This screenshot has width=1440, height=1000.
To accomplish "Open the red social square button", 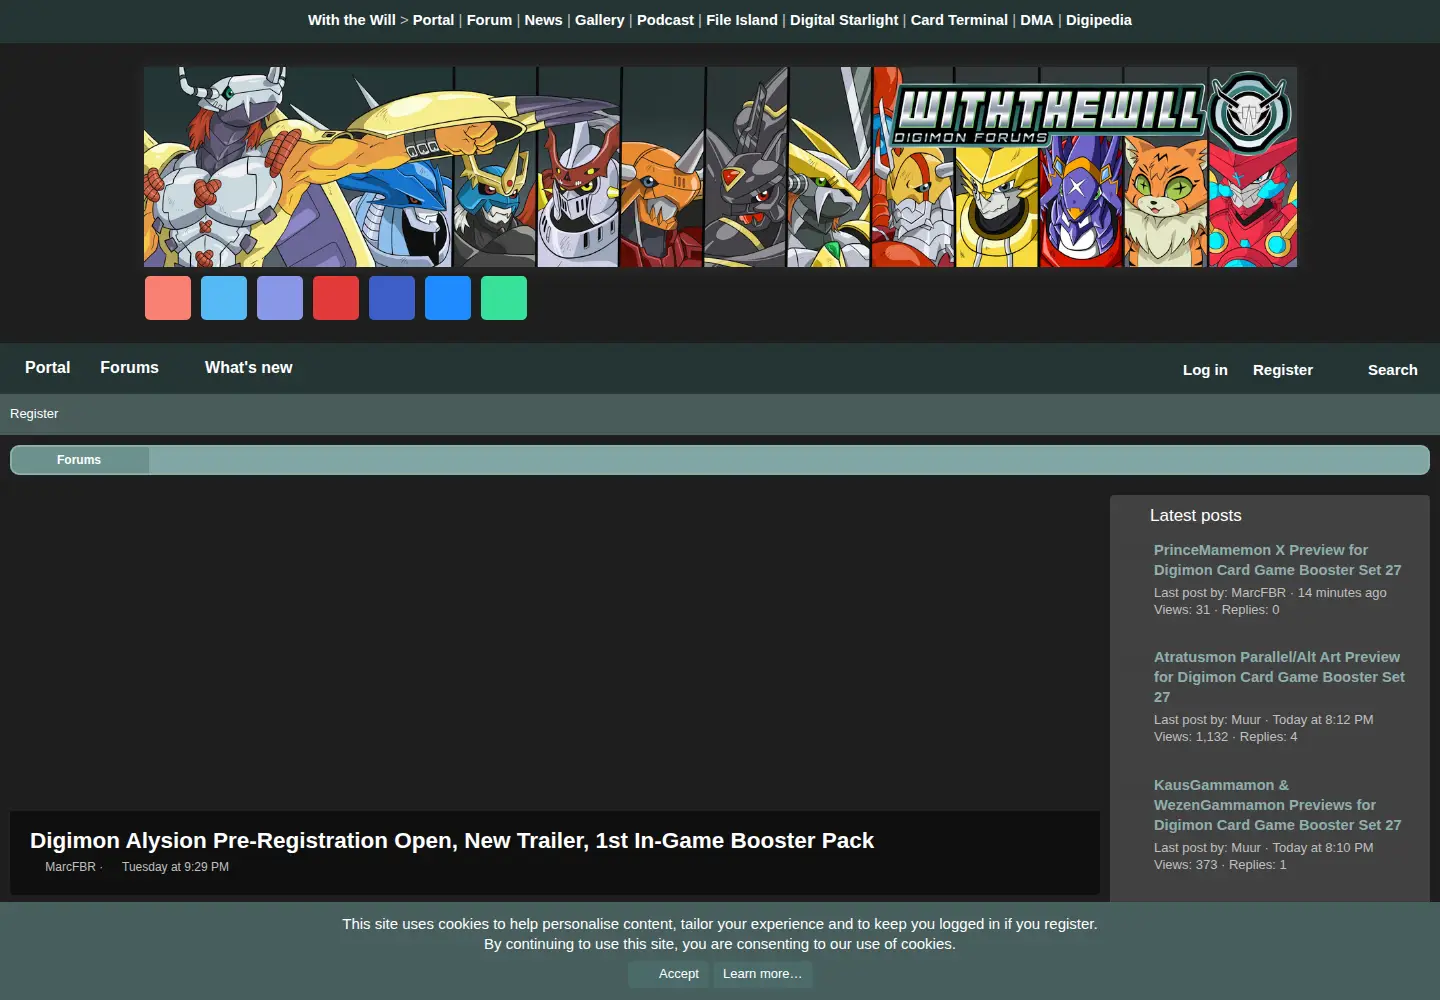I will [x=336, y=298].
